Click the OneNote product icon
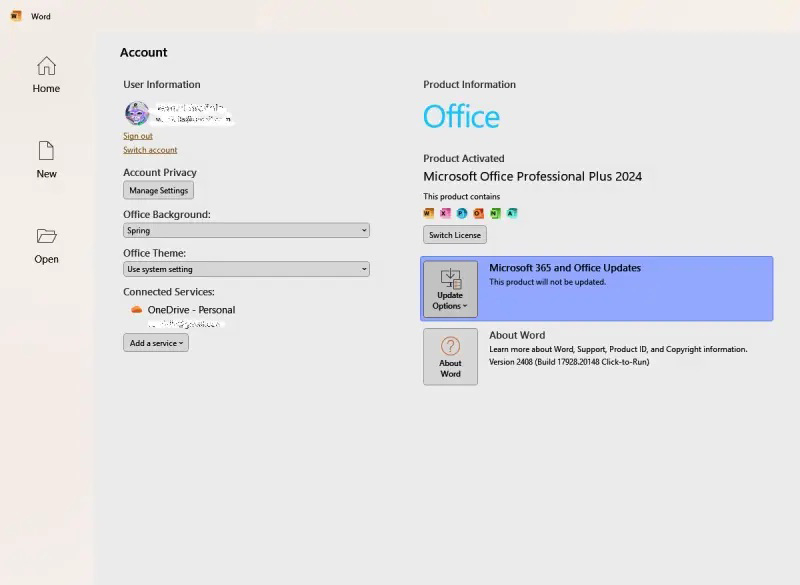 [495, 213]
